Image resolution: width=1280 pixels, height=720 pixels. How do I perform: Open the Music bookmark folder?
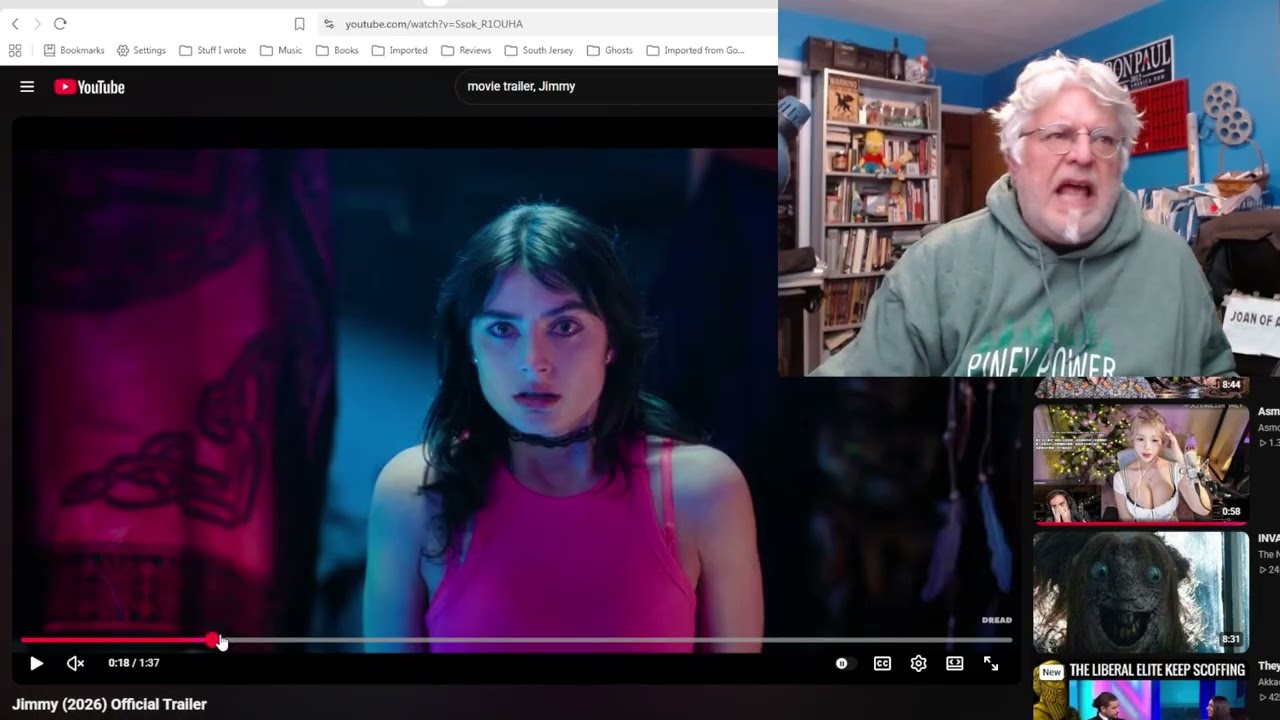pos(281,50)
